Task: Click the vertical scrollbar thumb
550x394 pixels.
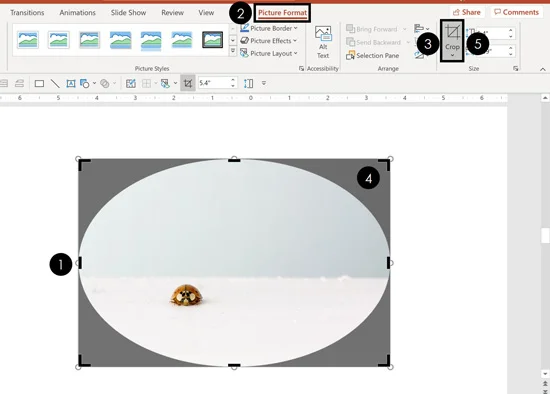Action: tap(545, 235)
